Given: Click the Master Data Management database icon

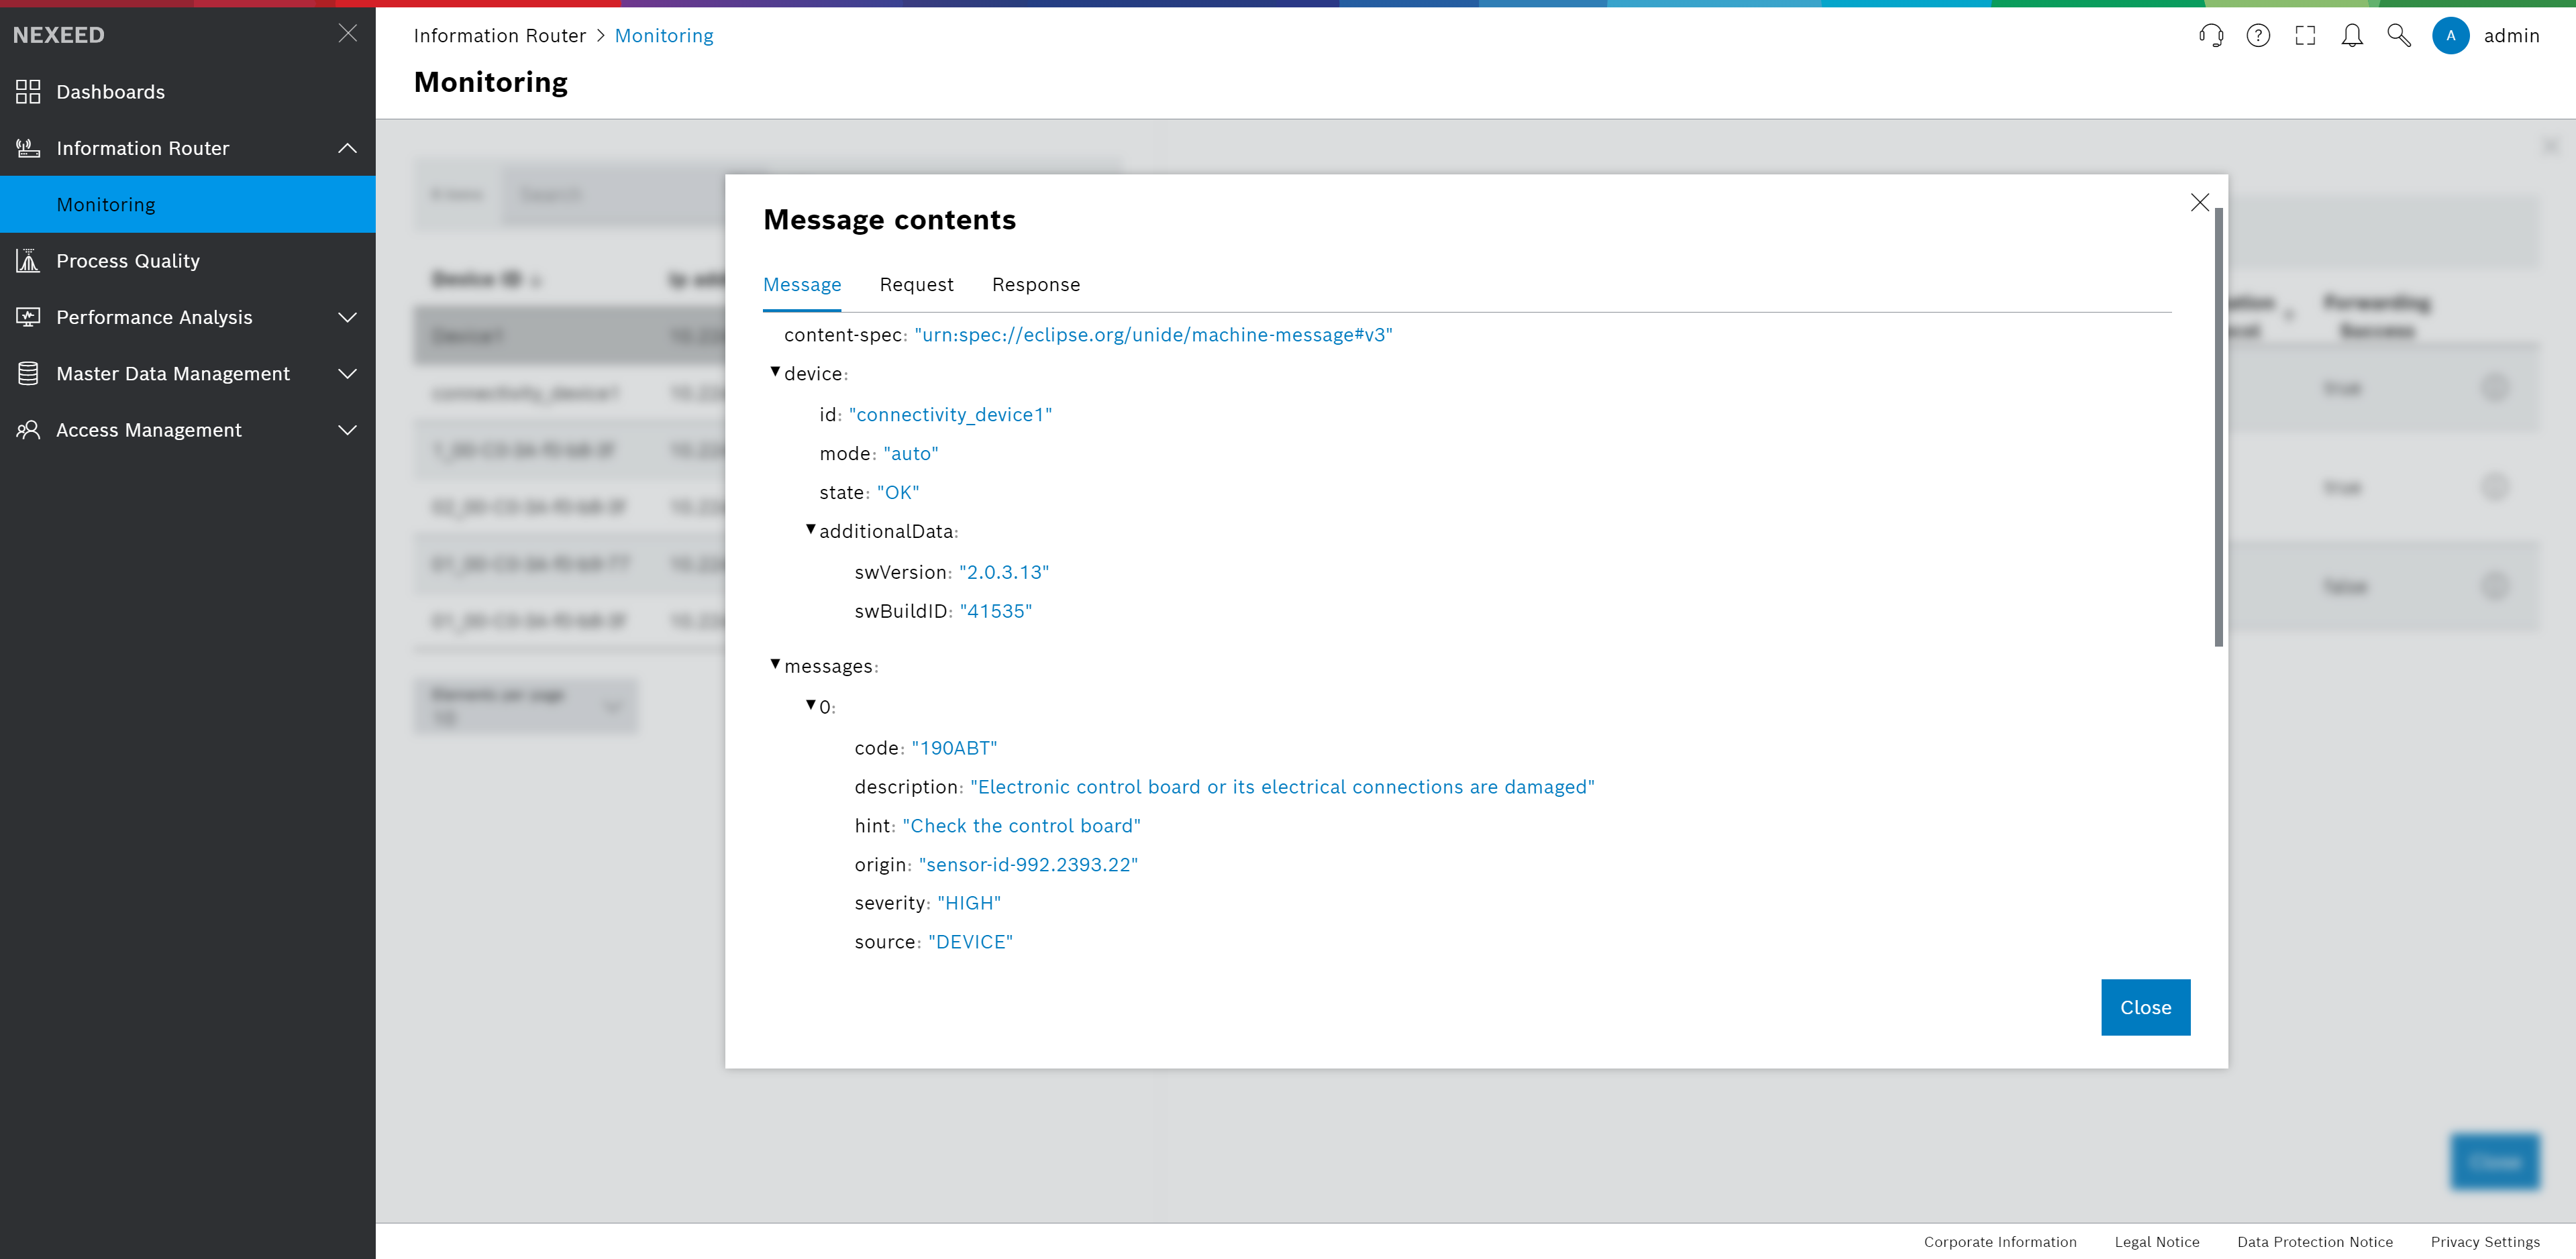Looking at the screenshot, I should (28, 374).
